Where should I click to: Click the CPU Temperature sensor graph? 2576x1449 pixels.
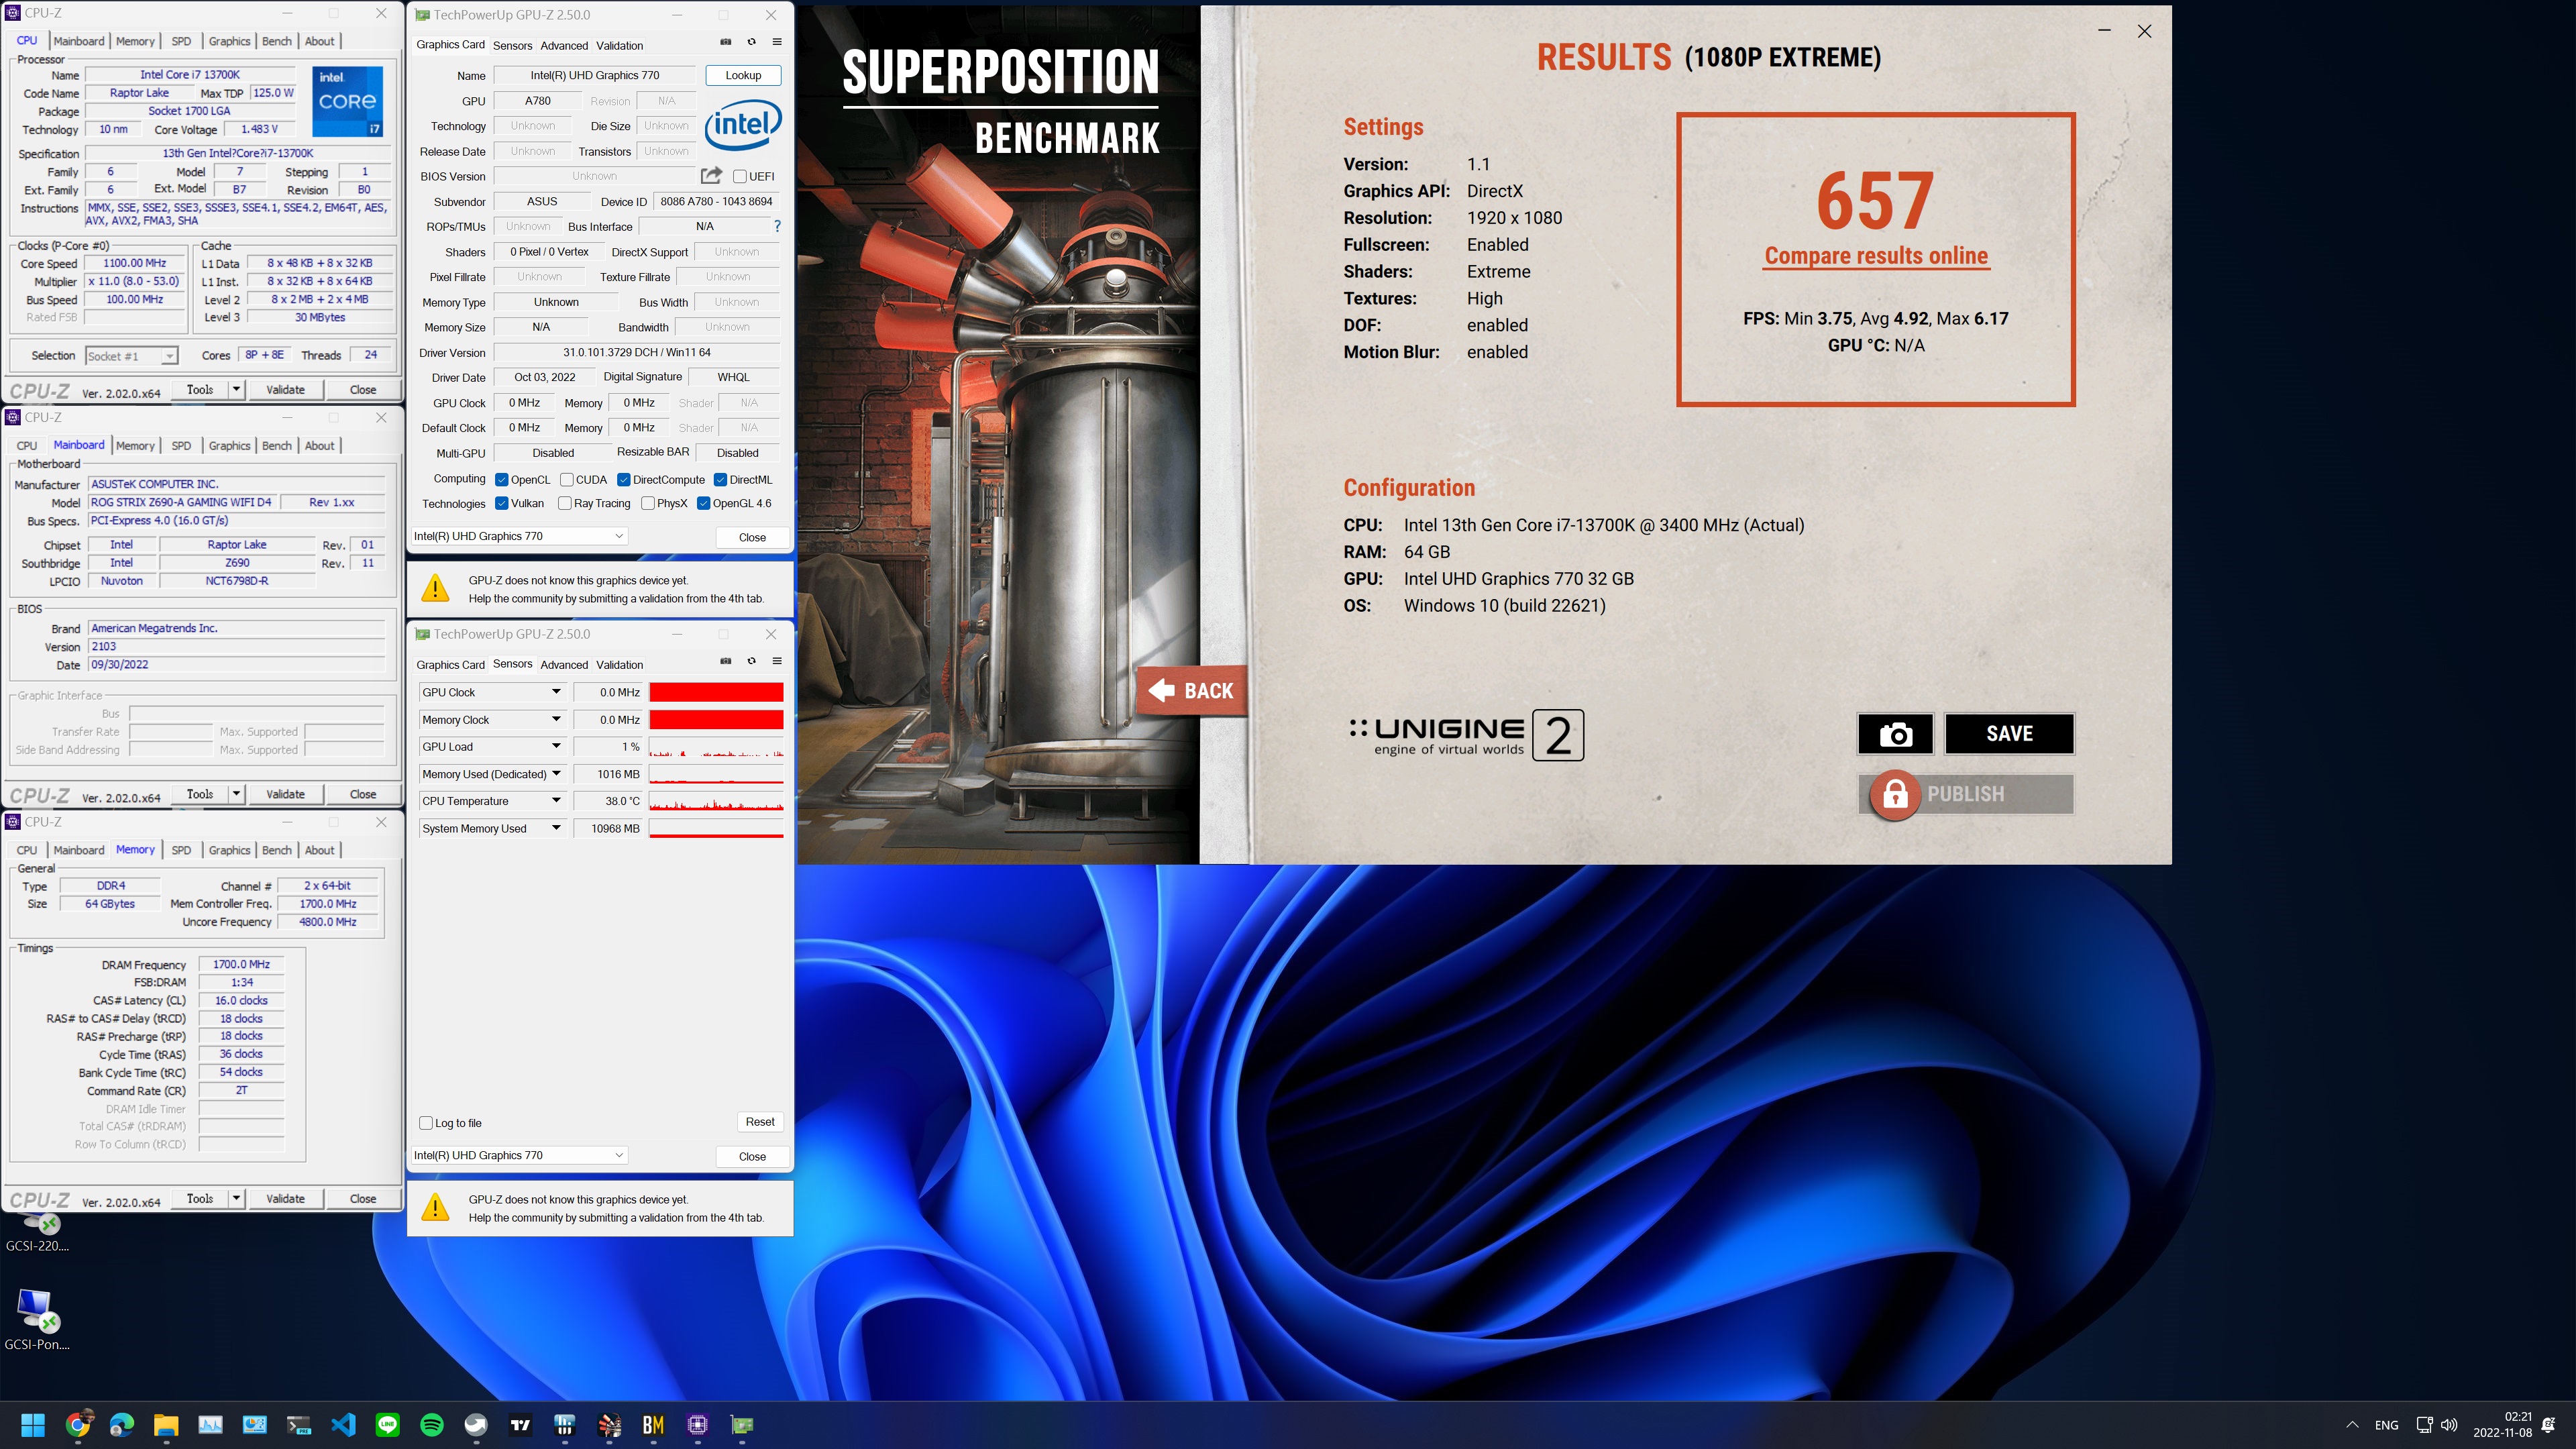click(x=716, y=801)
